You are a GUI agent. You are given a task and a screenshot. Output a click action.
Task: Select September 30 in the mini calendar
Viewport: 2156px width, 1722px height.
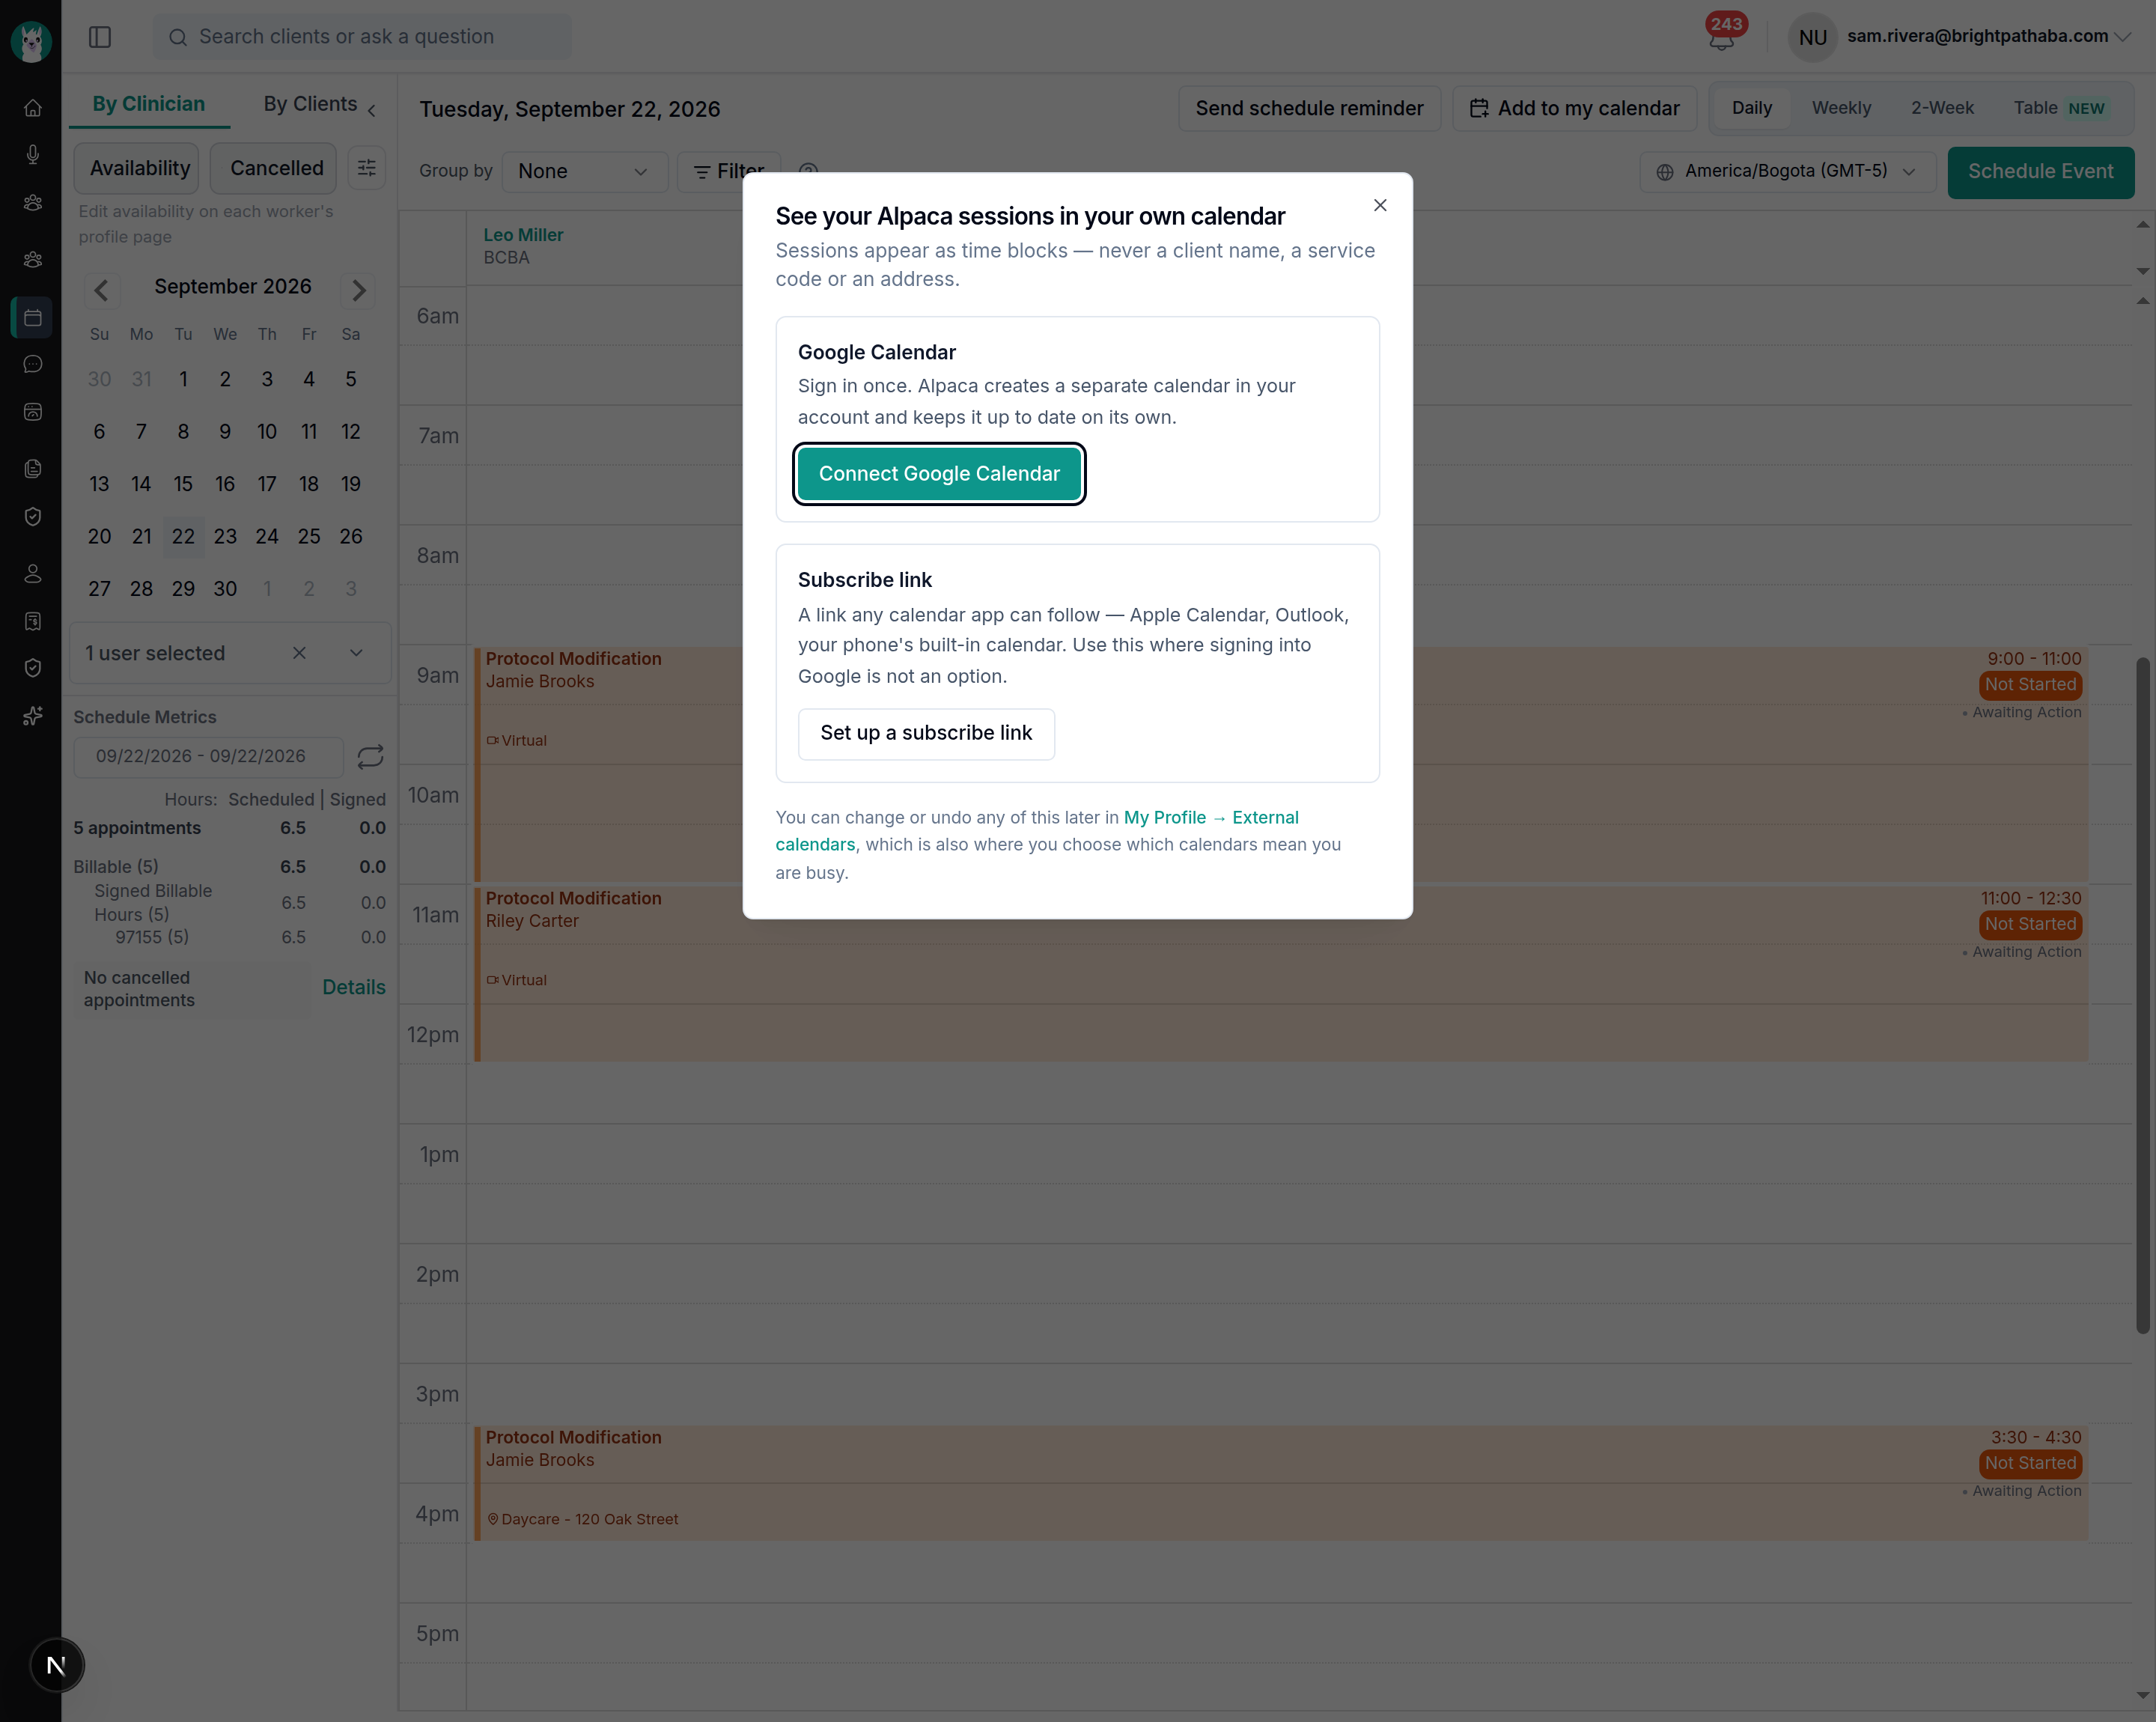click(x=225, y=589)
